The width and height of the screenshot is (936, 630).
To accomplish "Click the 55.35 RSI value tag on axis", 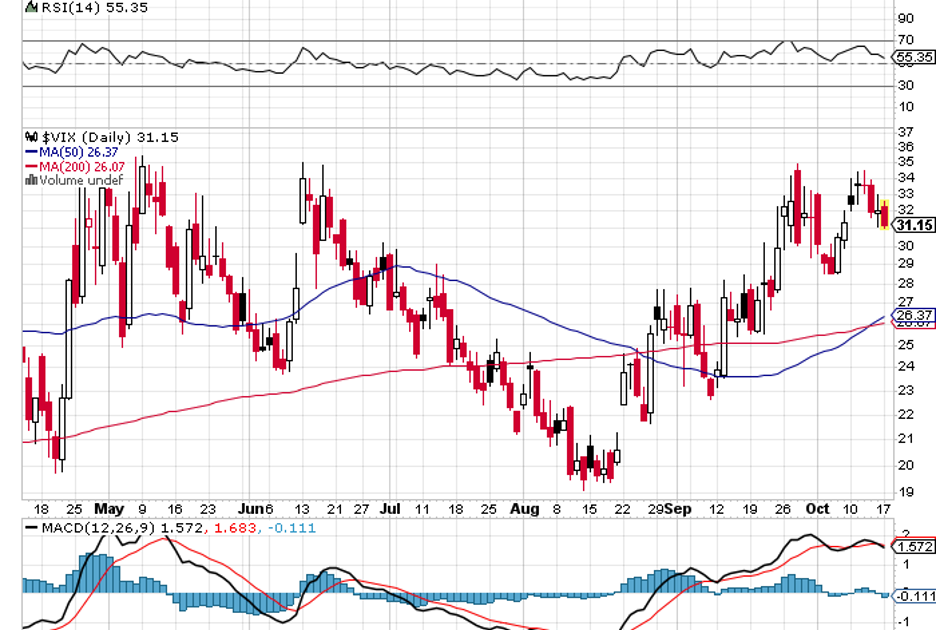I will (x=915, y=57).
